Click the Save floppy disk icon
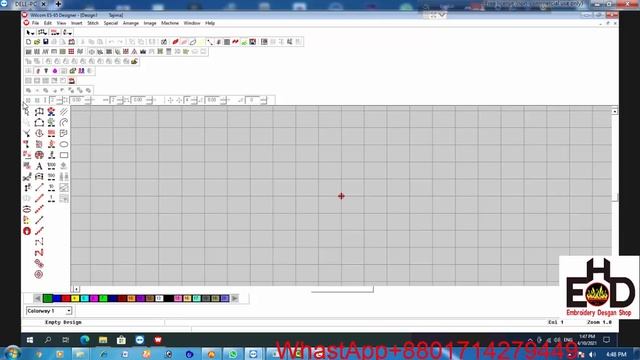This screenshot has width=640, height=360. pos(45,42)
